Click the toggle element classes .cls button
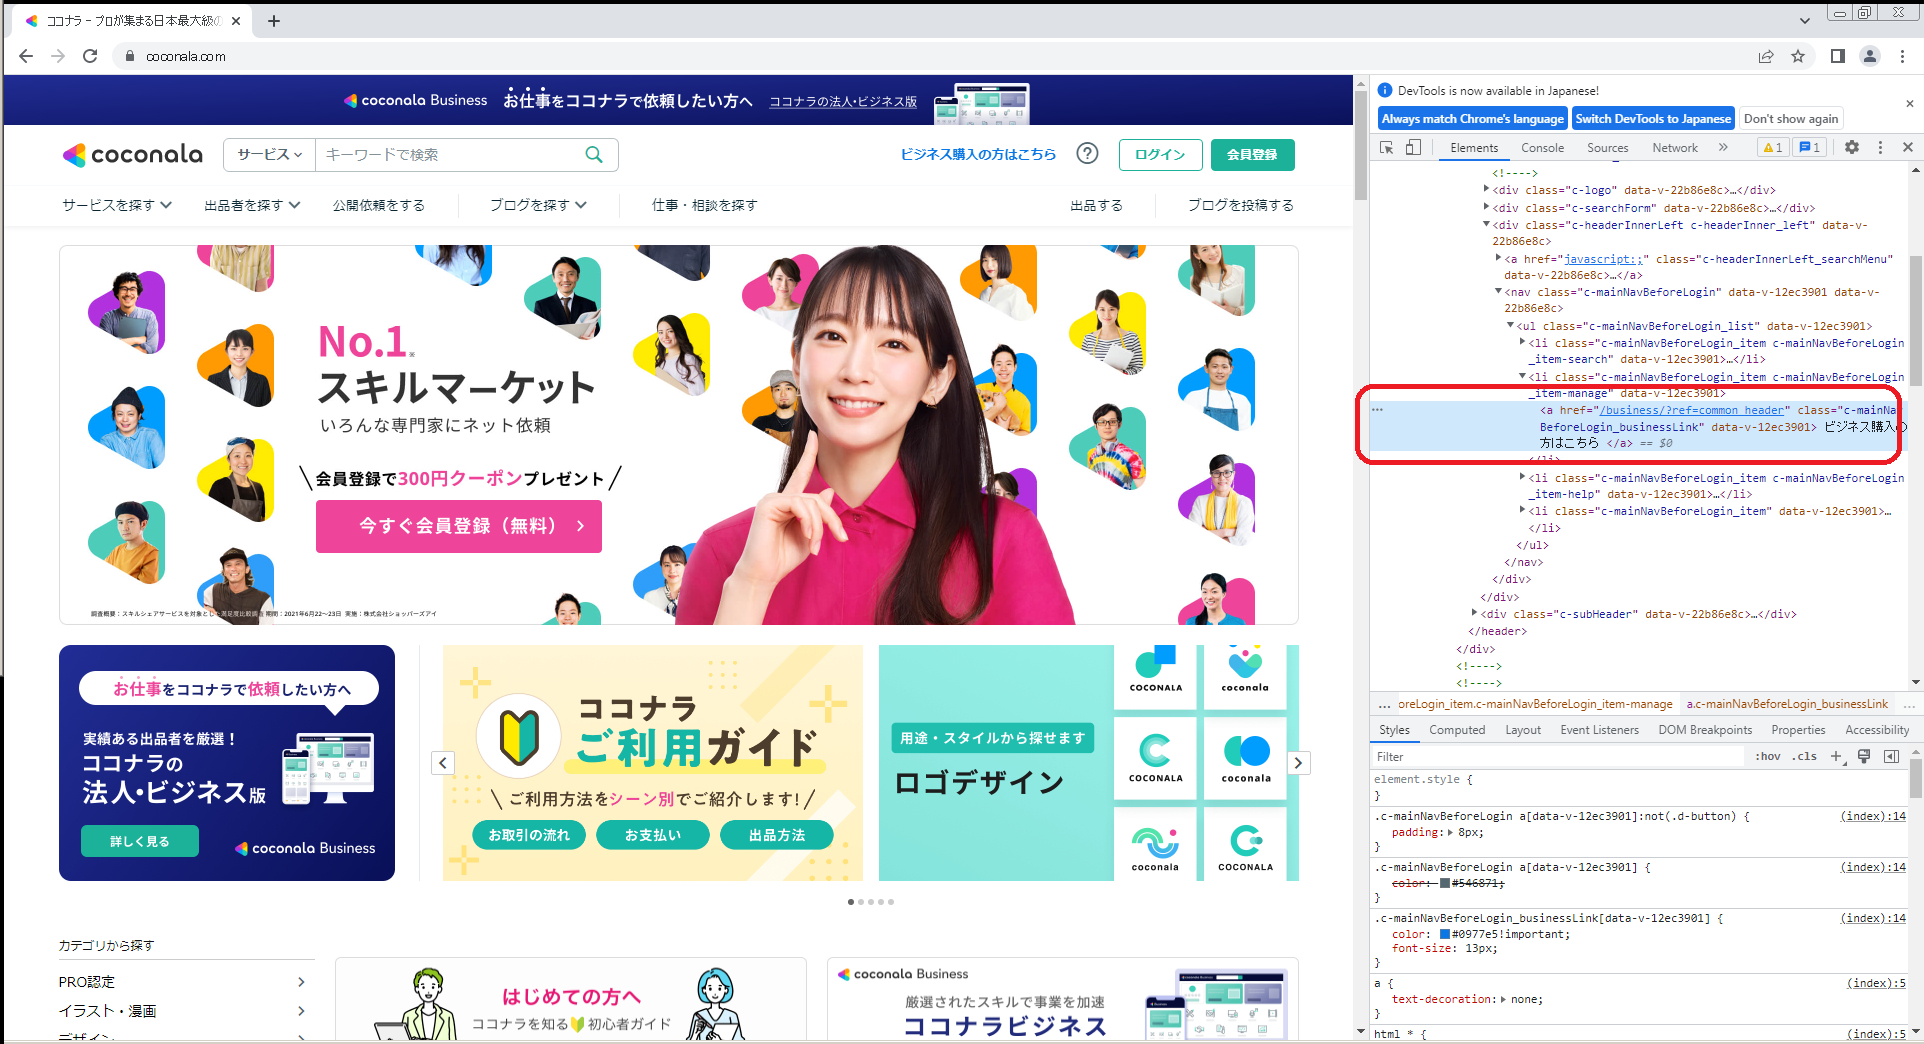Image resolution: width=1924 pixels, height=1044 pixels. [1804, 756]
